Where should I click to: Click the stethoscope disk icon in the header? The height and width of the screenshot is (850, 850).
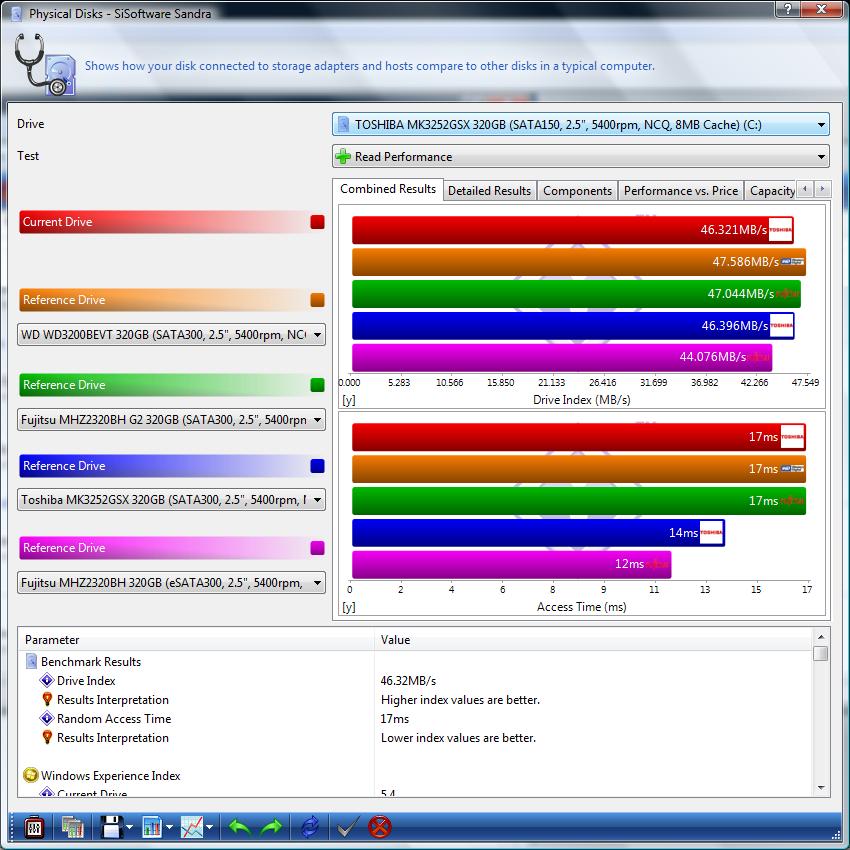click(x=45, y=65)
